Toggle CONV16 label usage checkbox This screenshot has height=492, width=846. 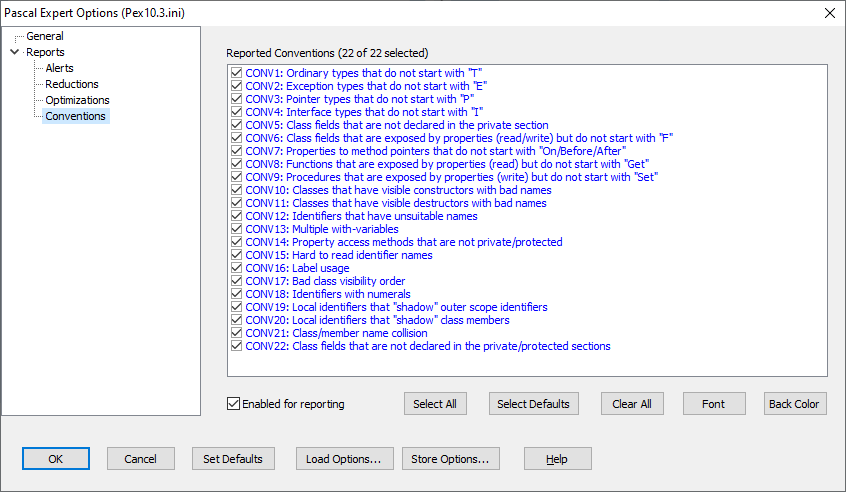pyautogui.click(x=236, y=268)
